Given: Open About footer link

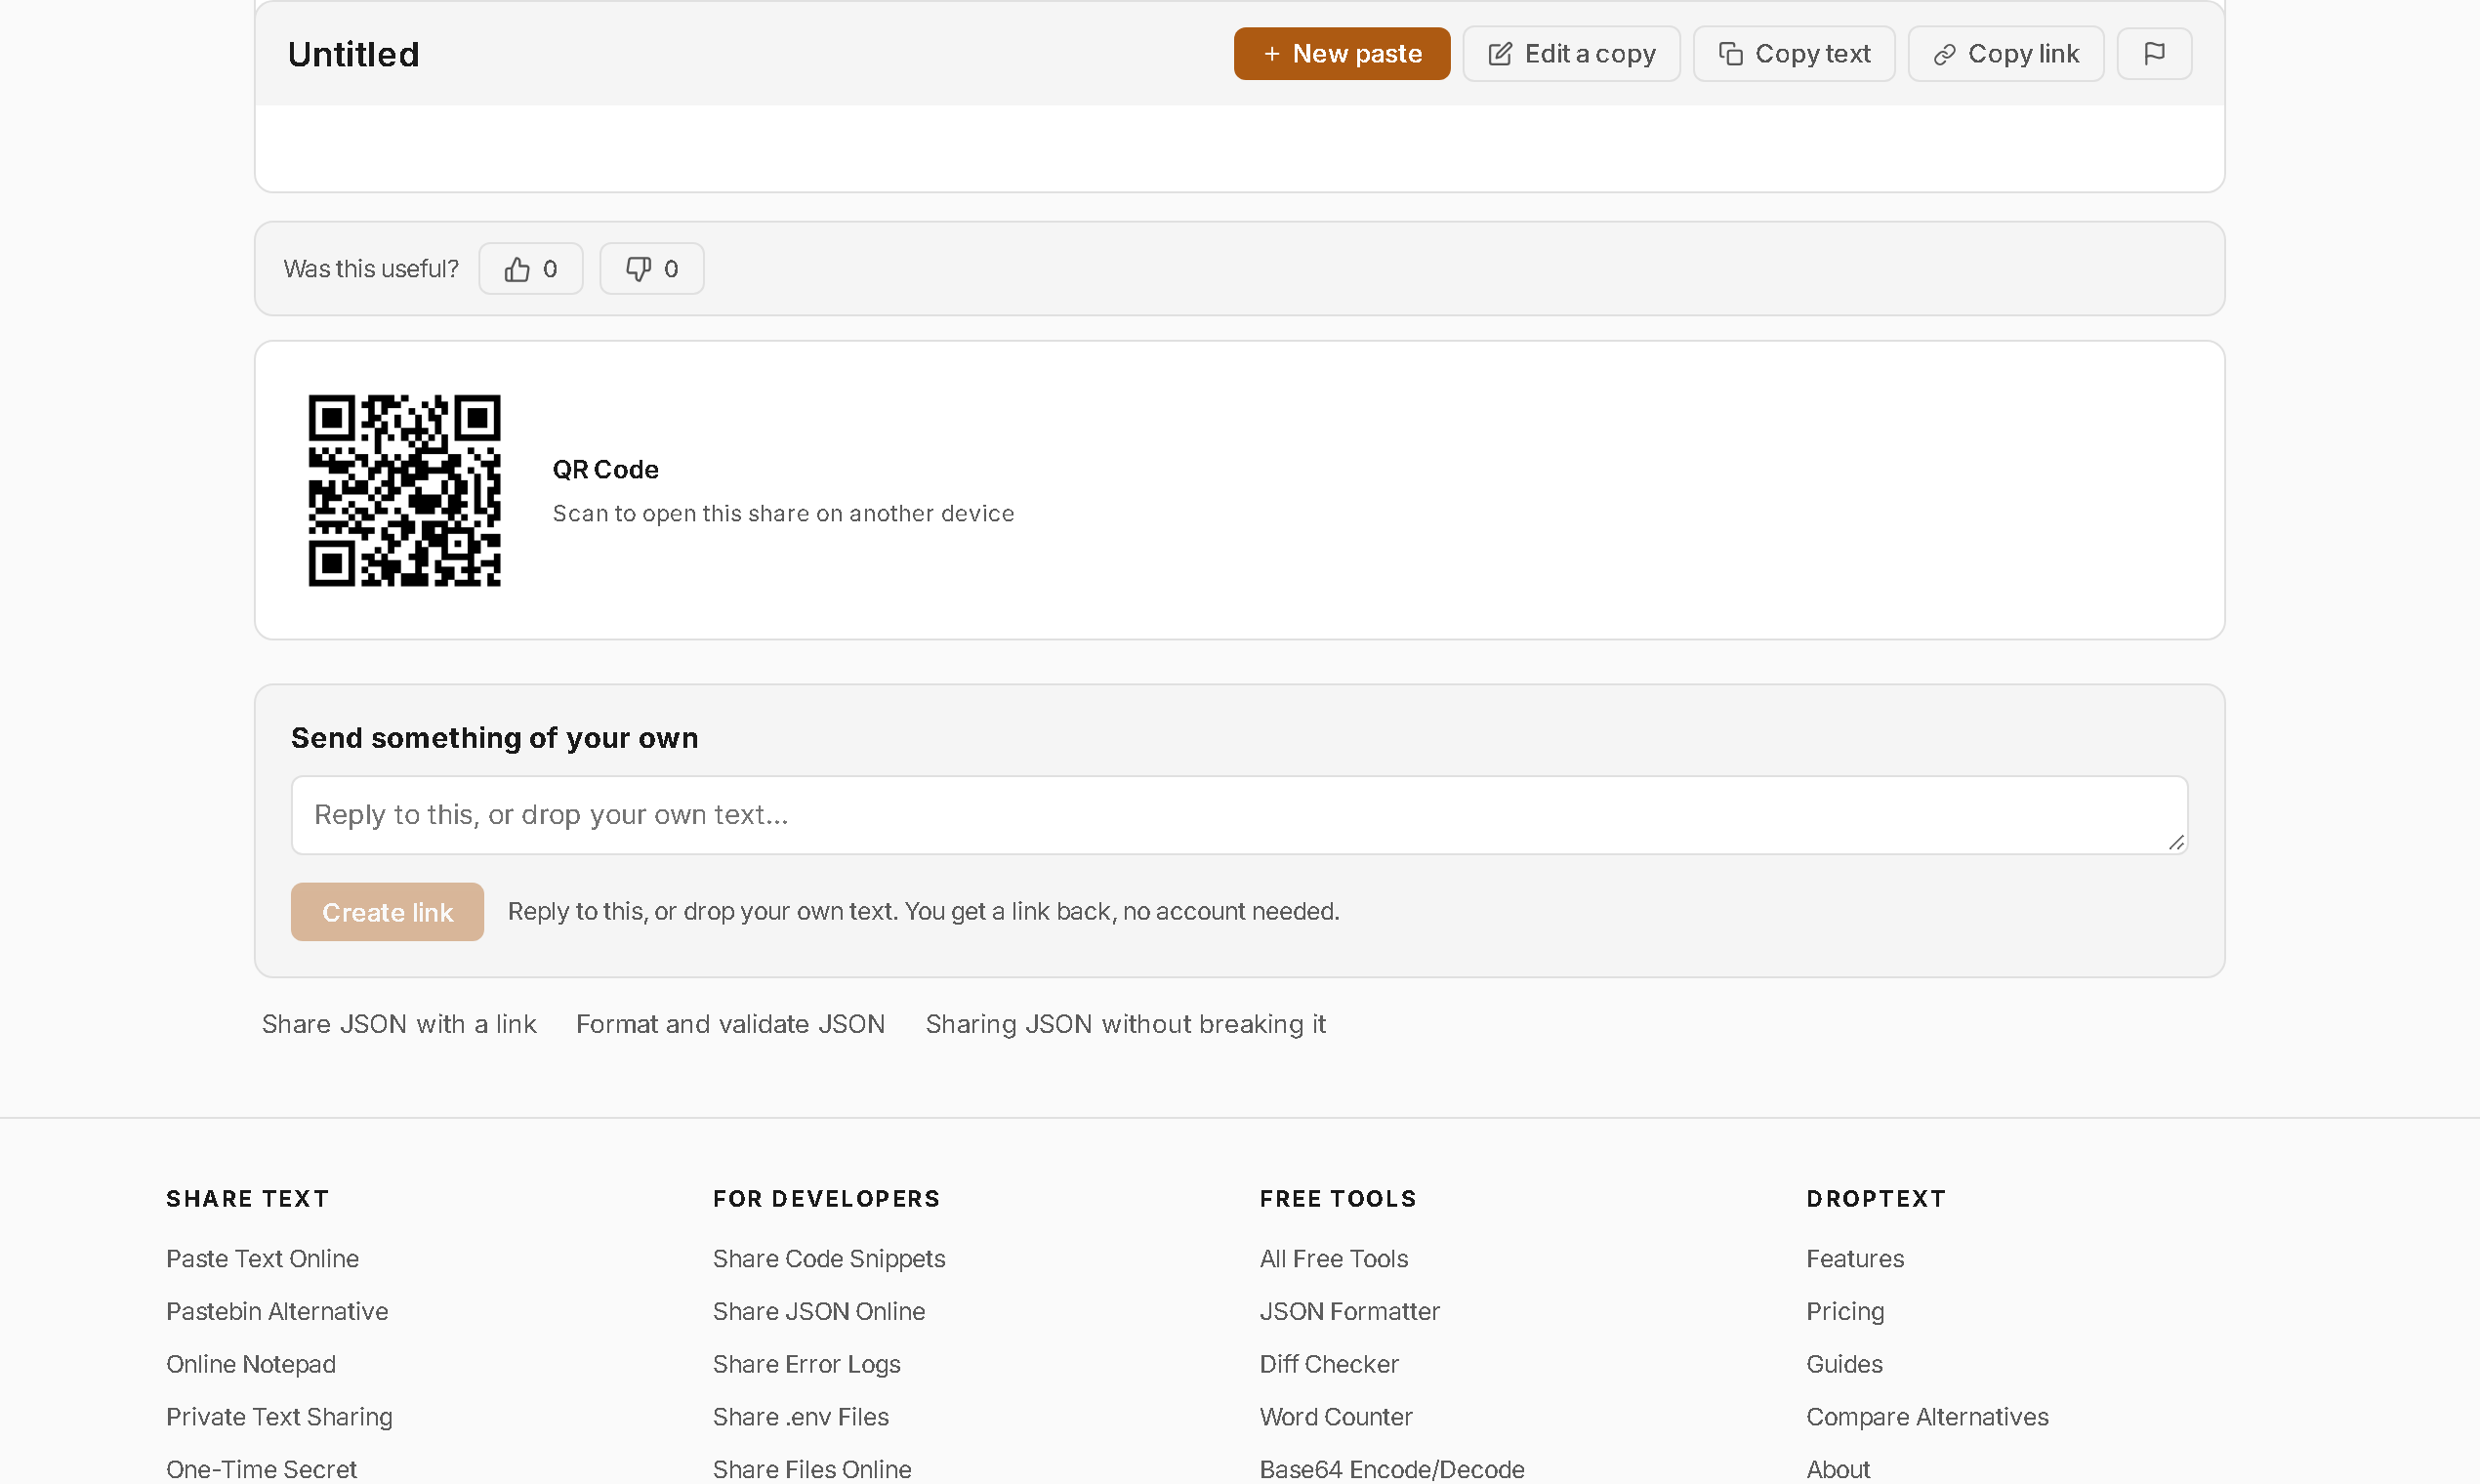Looking at the screenshot, I should pyautogui.click(x=1838, y=1469).
